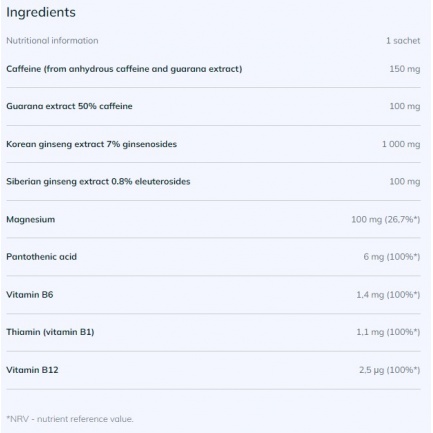Select Korean ginseng extract 7% ginsenosides
Screen dimensions: 433x433
pos(91,144)
